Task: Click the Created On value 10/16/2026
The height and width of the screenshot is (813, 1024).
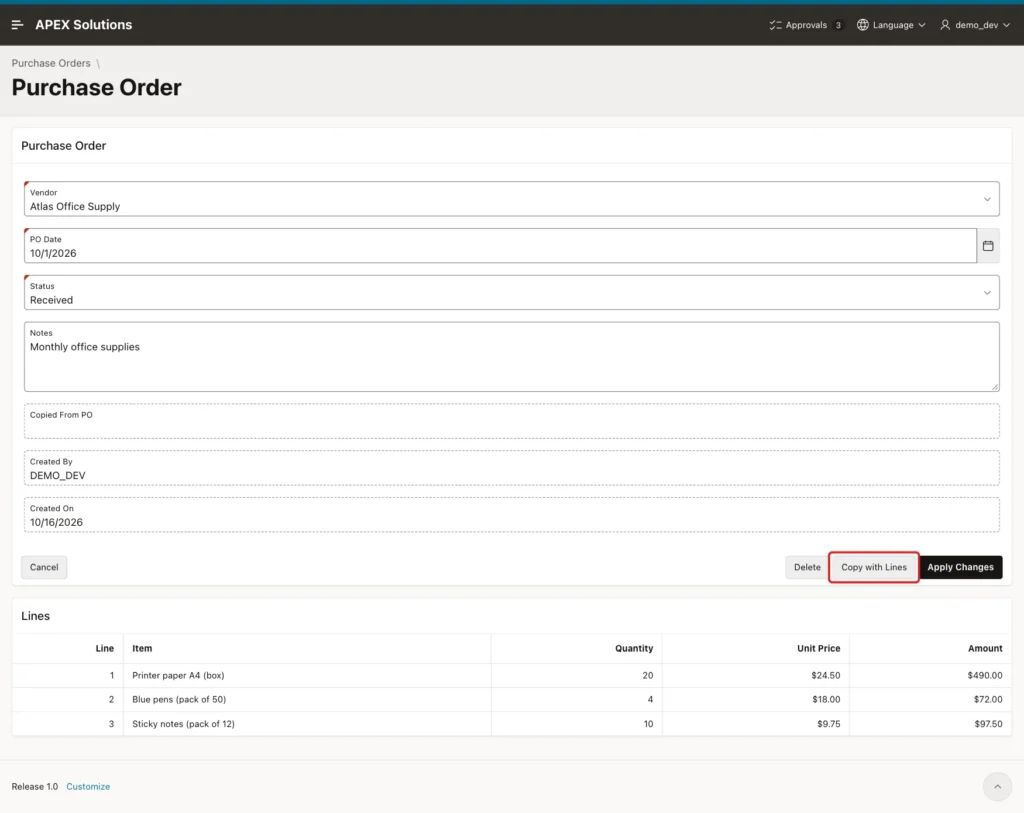Action: coord(56,522)
